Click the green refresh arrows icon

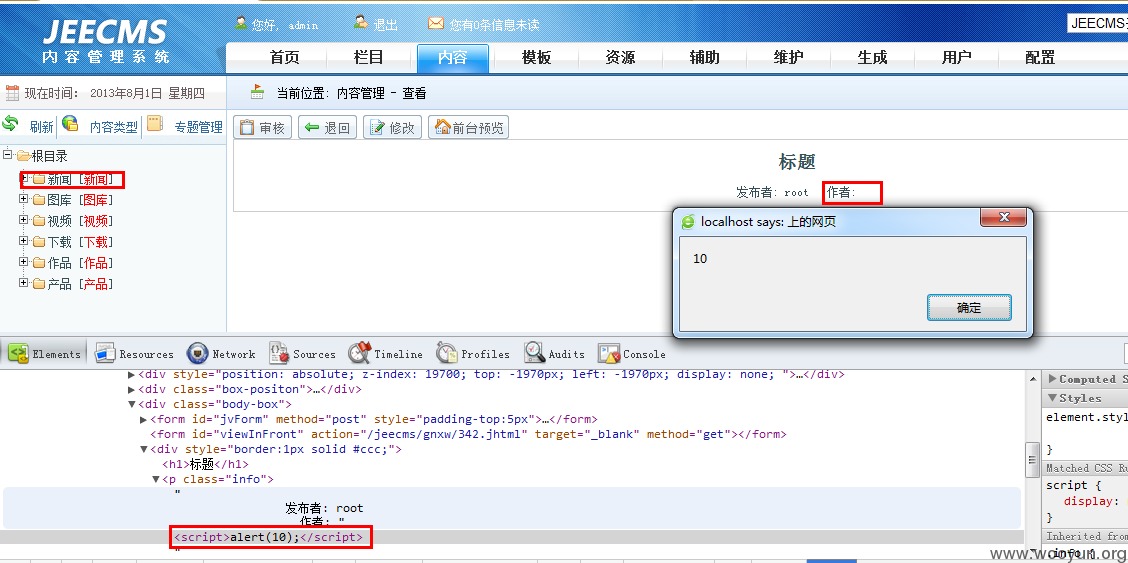coord(10,123)
